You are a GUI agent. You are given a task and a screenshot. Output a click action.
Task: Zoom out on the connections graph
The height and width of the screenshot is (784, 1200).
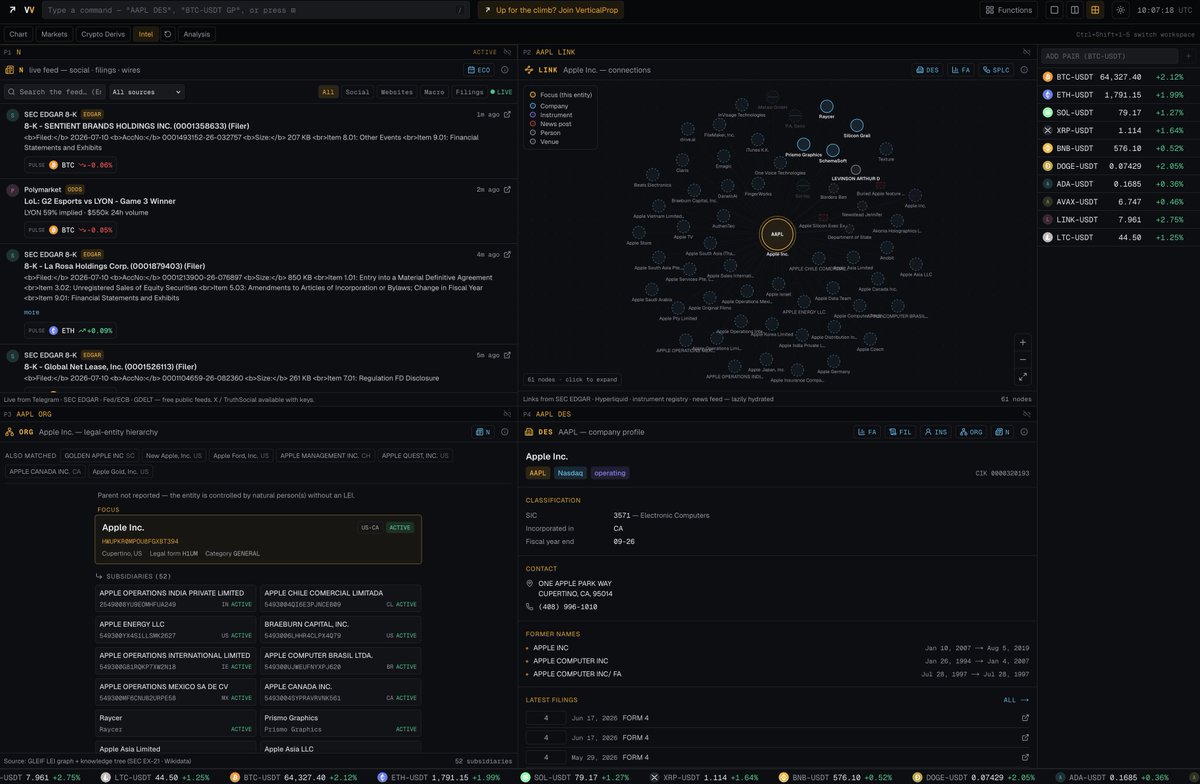[1022, 360]
